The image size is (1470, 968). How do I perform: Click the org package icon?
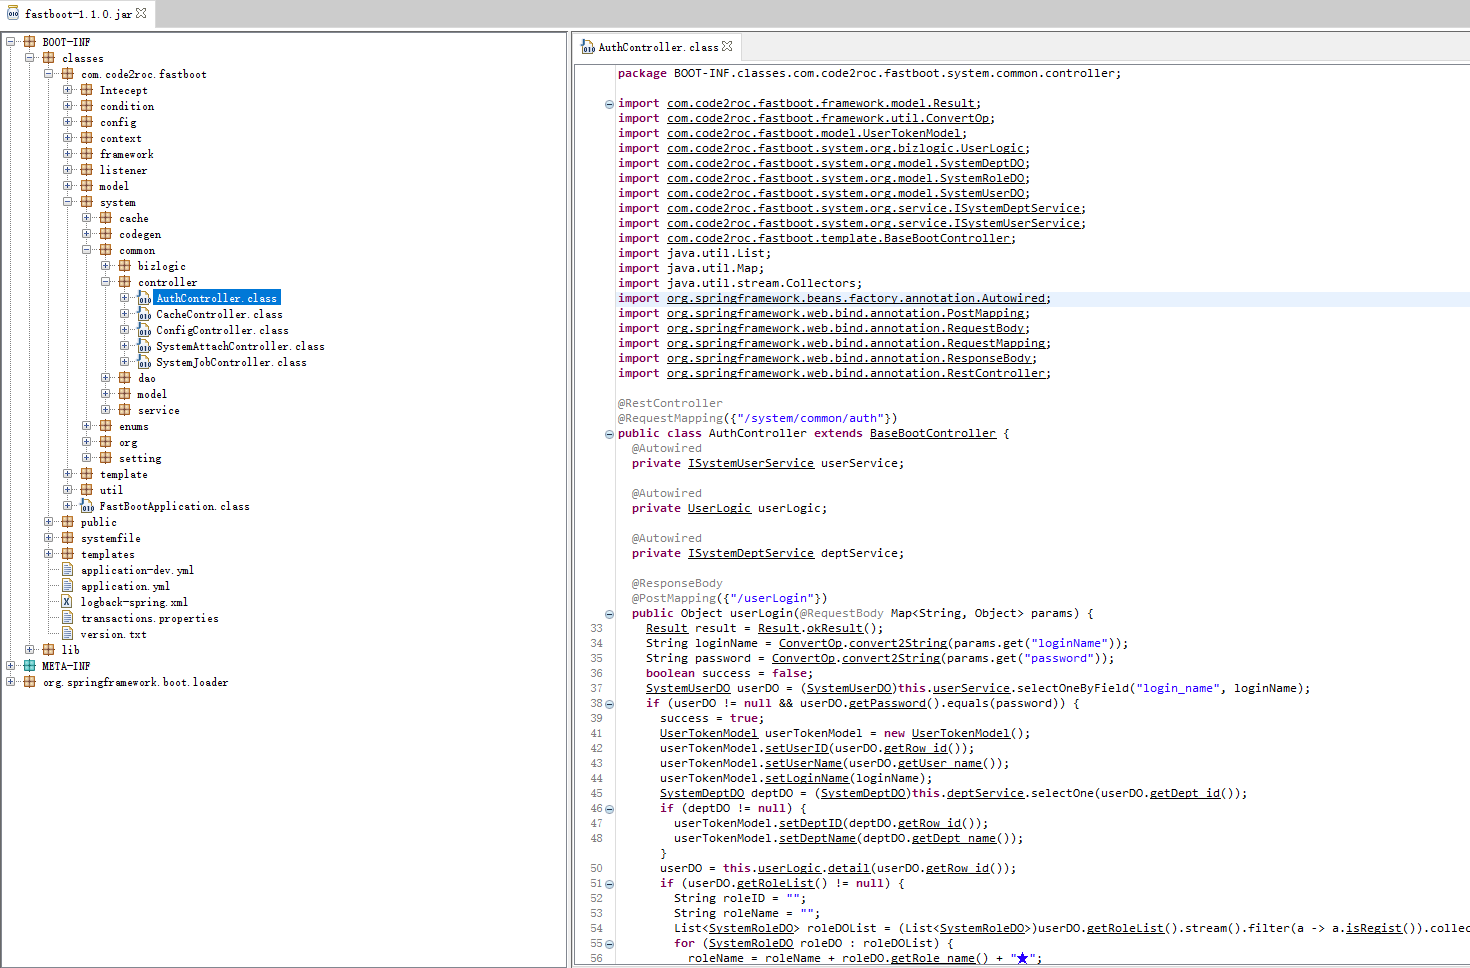click(x=106, y=442)
